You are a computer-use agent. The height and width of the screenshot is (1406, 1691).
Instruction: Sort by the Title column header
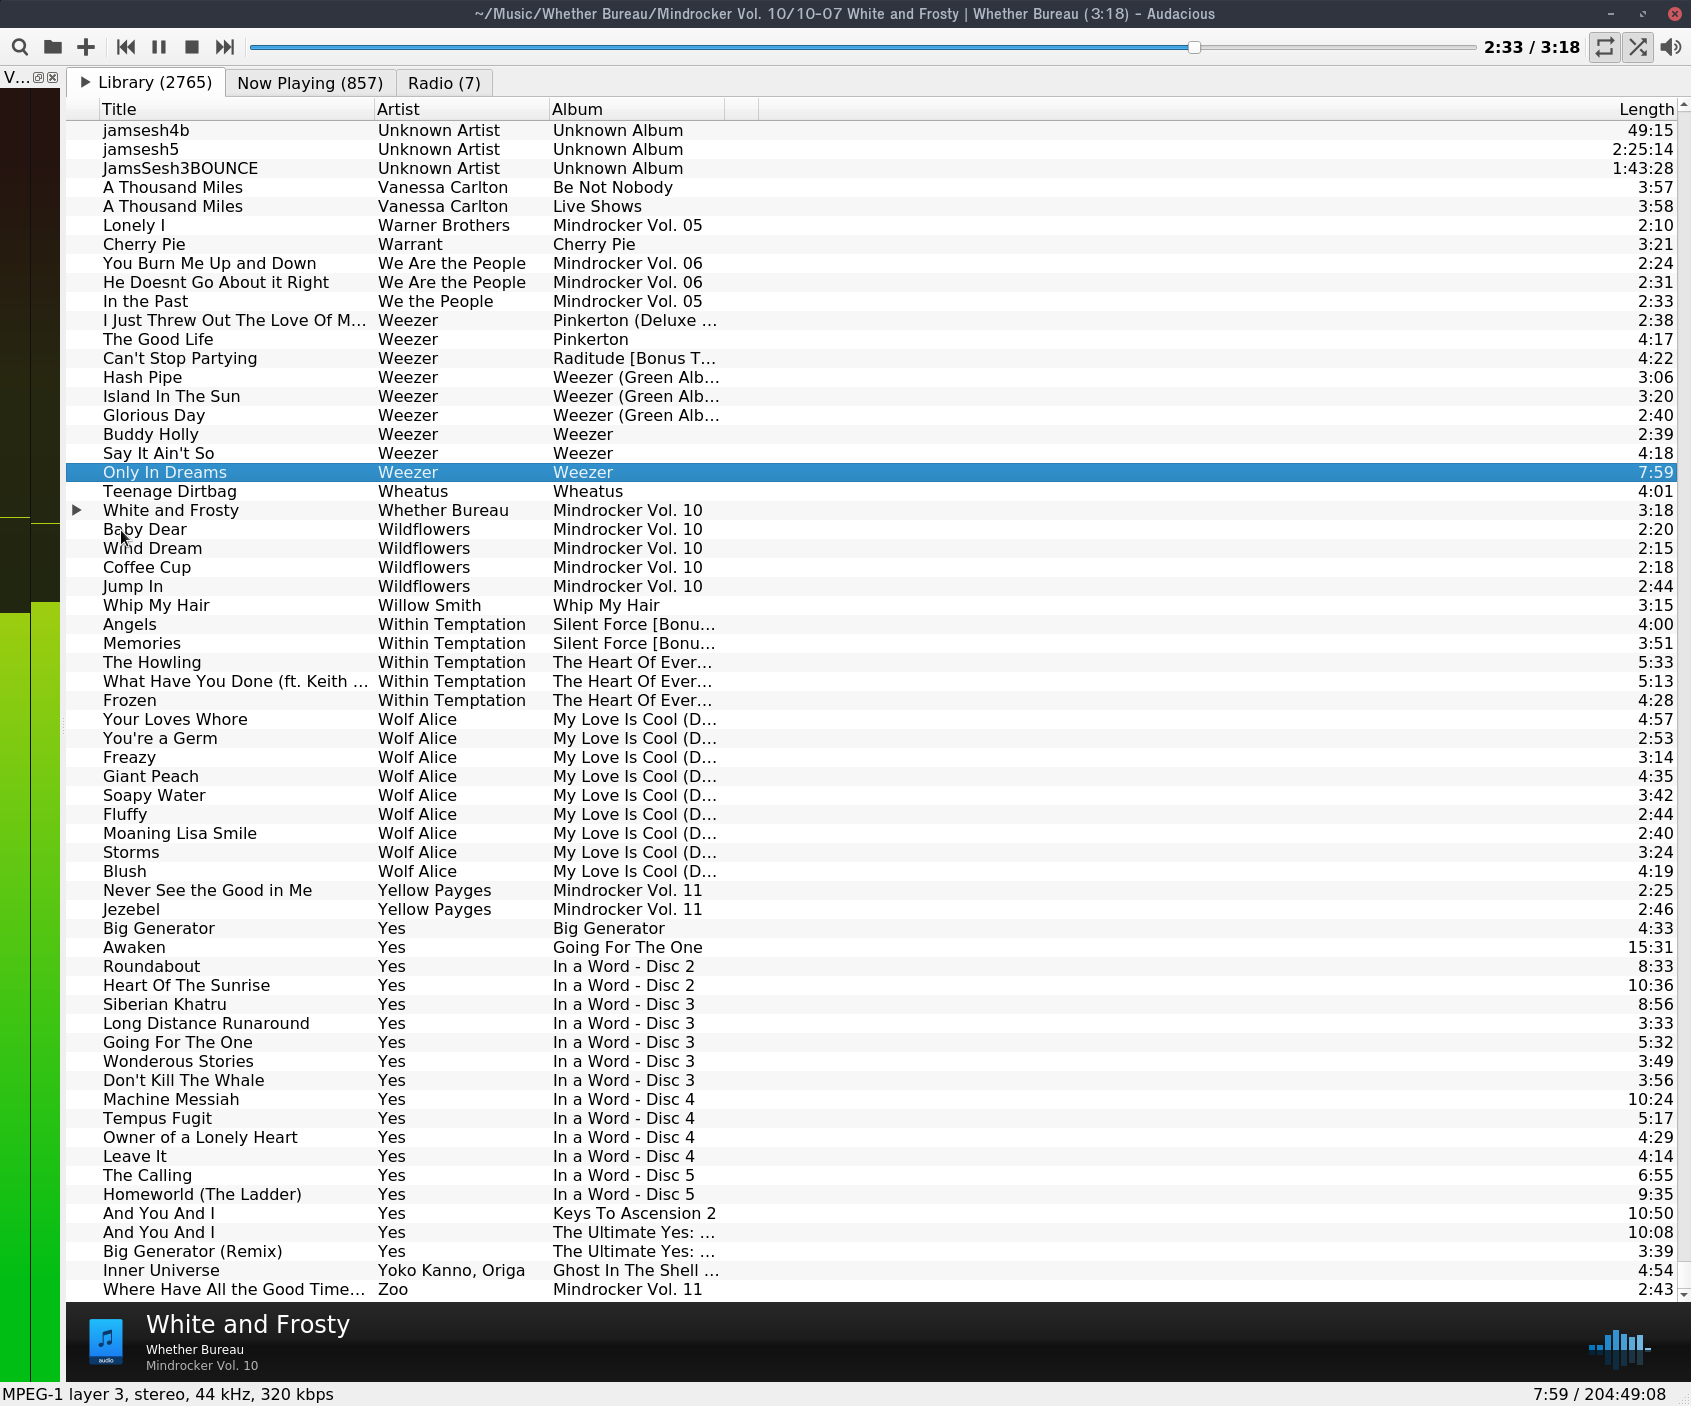[237, 109]
